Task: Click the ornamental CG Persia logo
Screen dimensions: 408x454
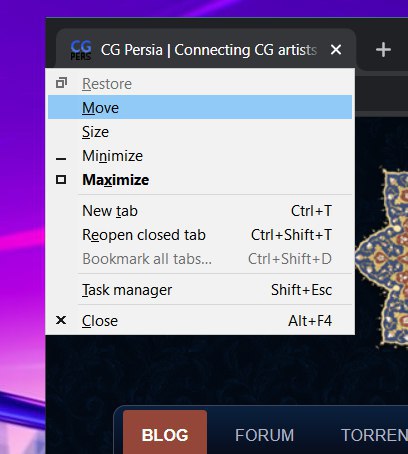Action: click(x=382, y=257)
